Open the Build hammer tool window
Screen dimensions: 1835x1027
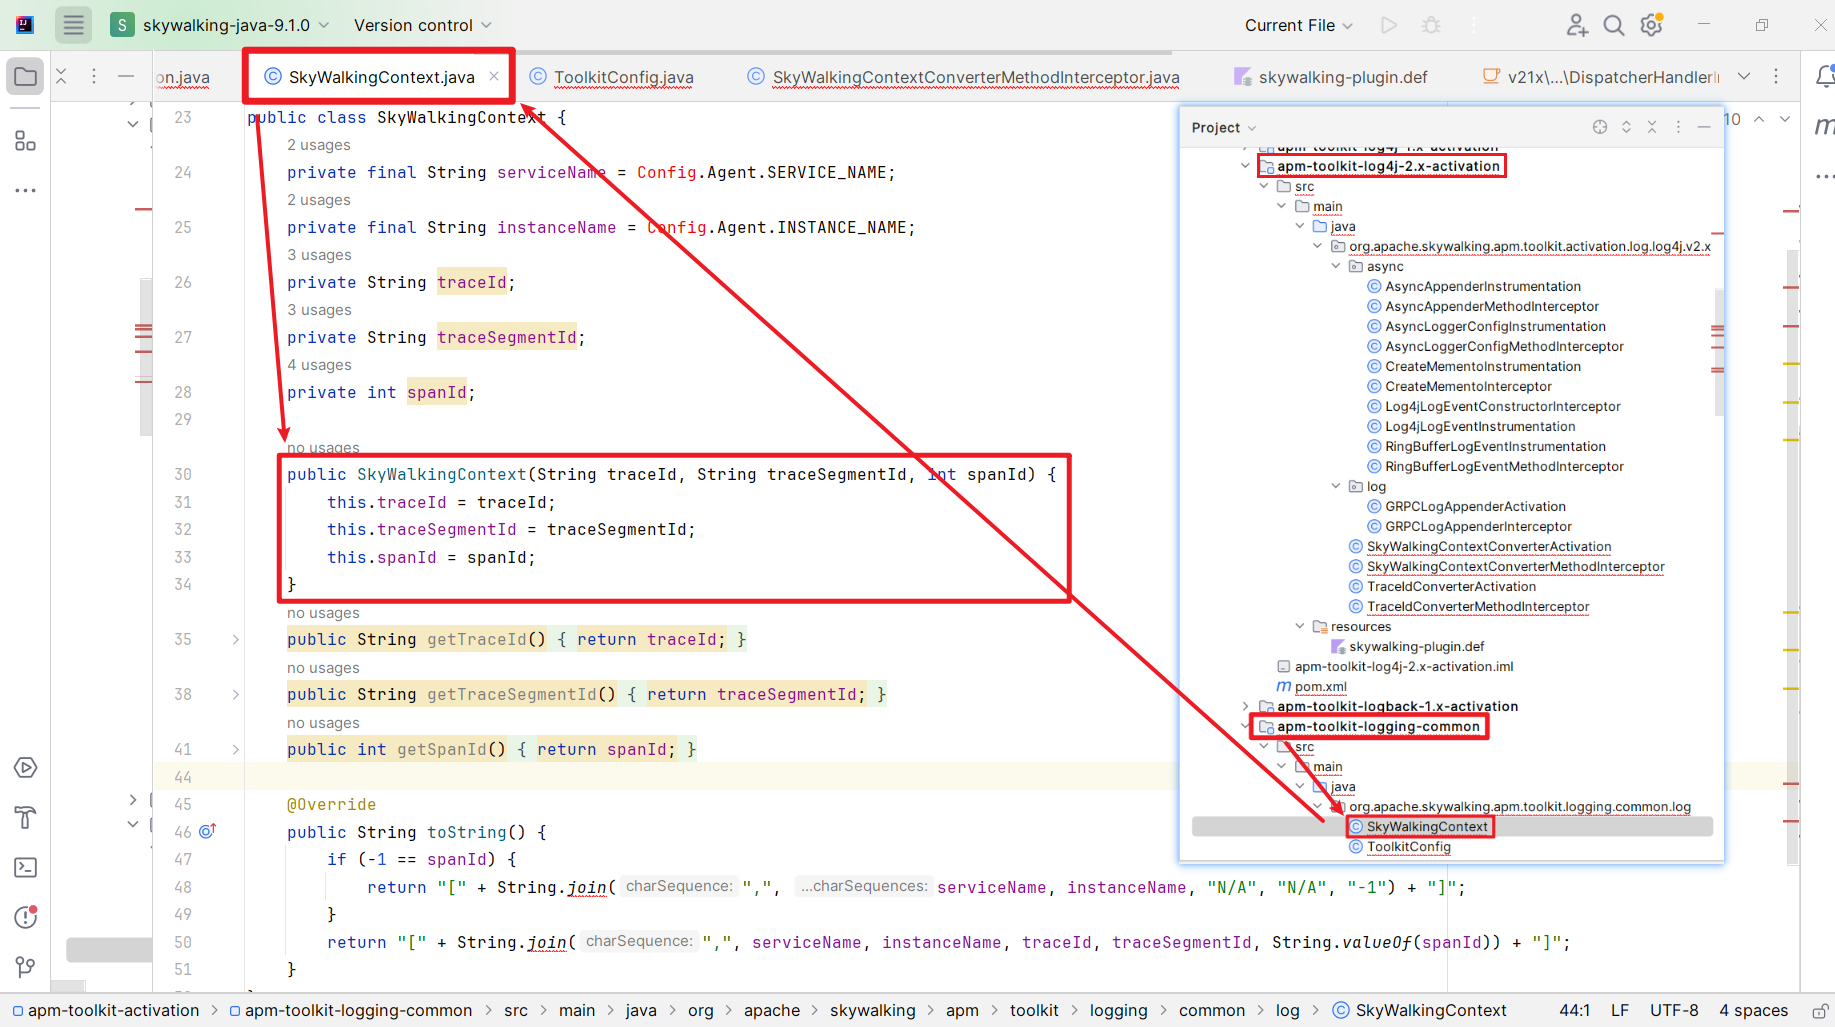[26, 818]
